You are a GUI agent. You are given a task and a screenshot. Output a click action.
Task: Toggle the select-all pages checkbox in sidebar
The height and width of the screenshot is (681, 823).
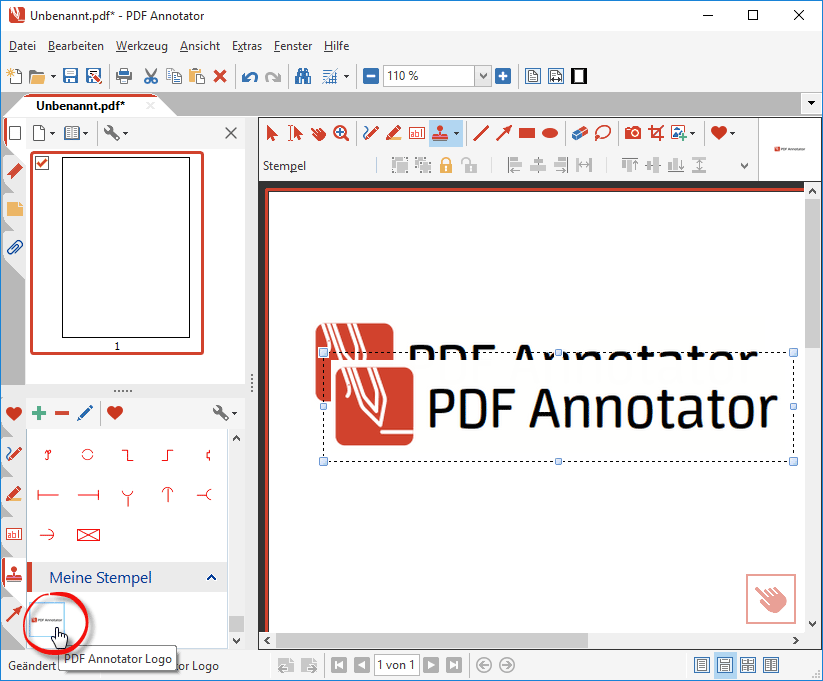(15, 133)
